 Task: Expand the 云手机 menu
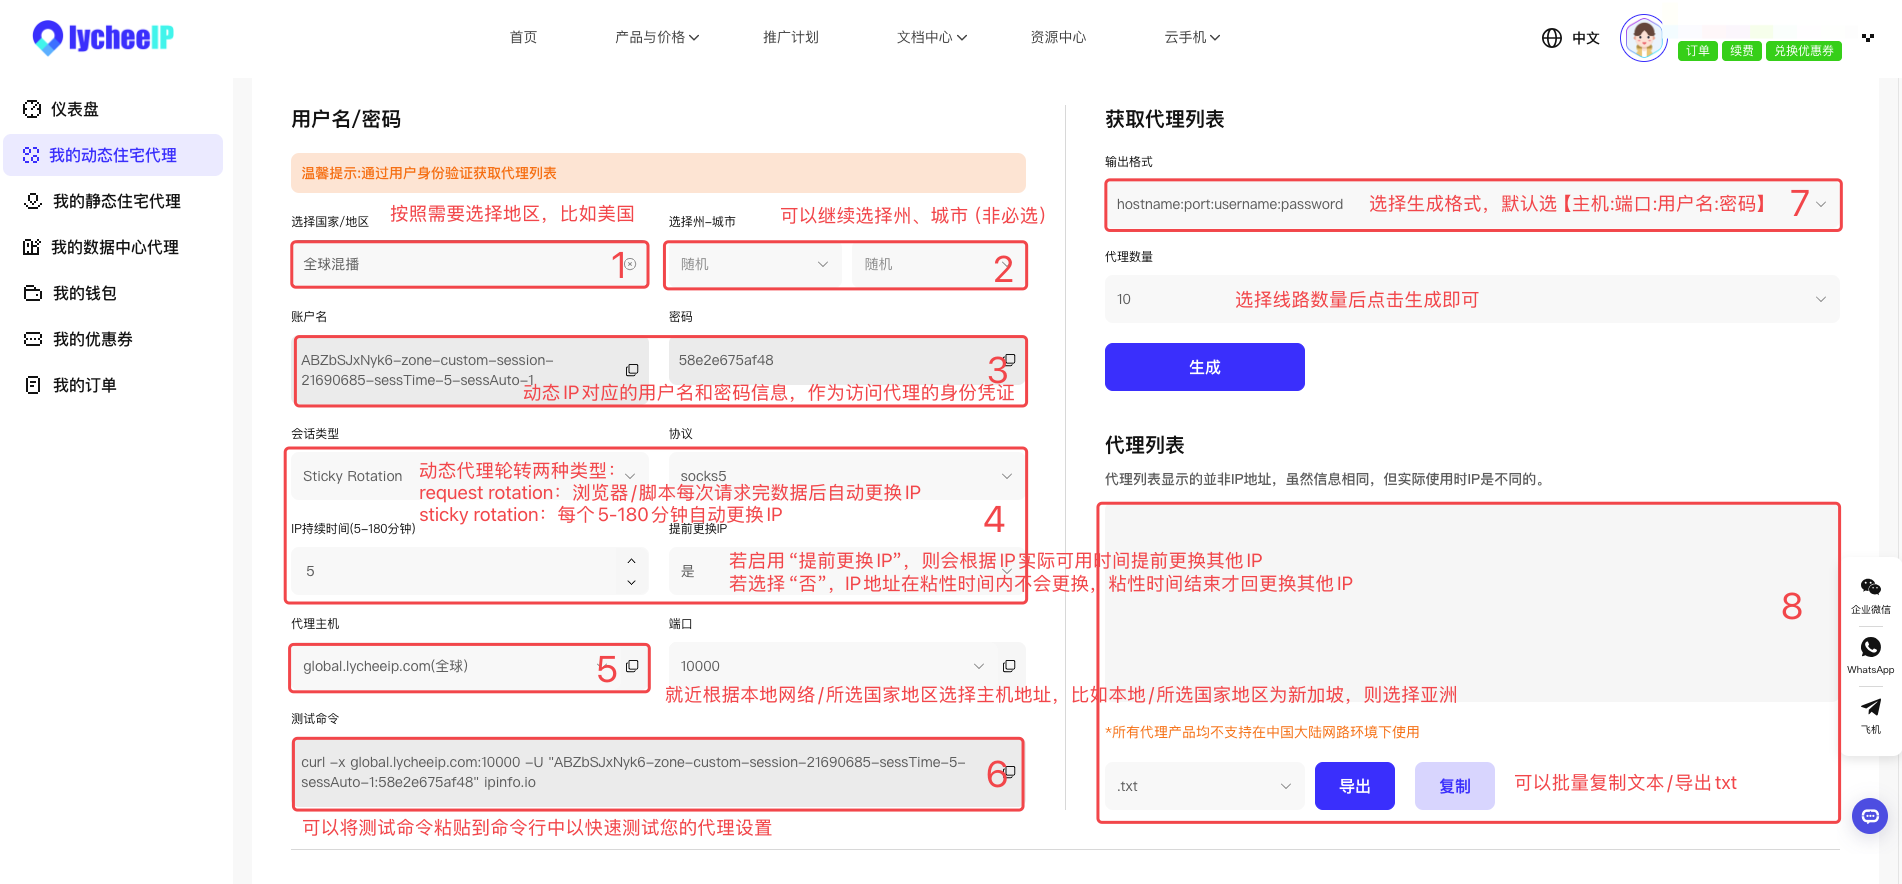click(1192, 37)
